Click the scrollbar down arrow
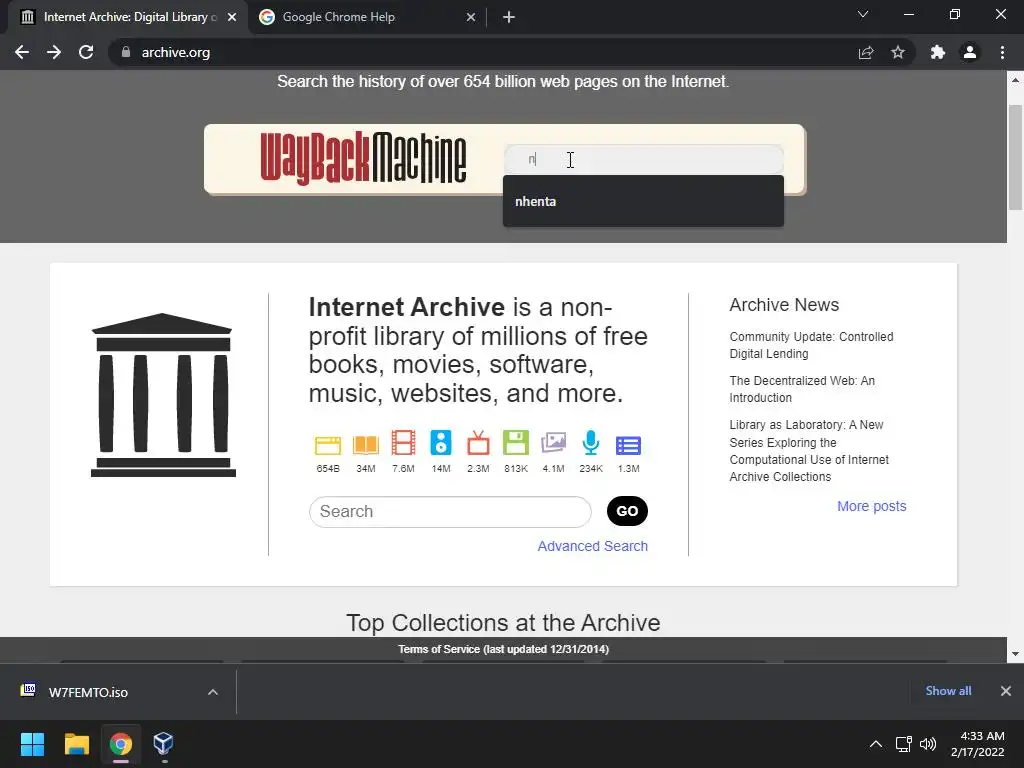This screenshot has height=768, width=1024. click(x=1015, y=653)
